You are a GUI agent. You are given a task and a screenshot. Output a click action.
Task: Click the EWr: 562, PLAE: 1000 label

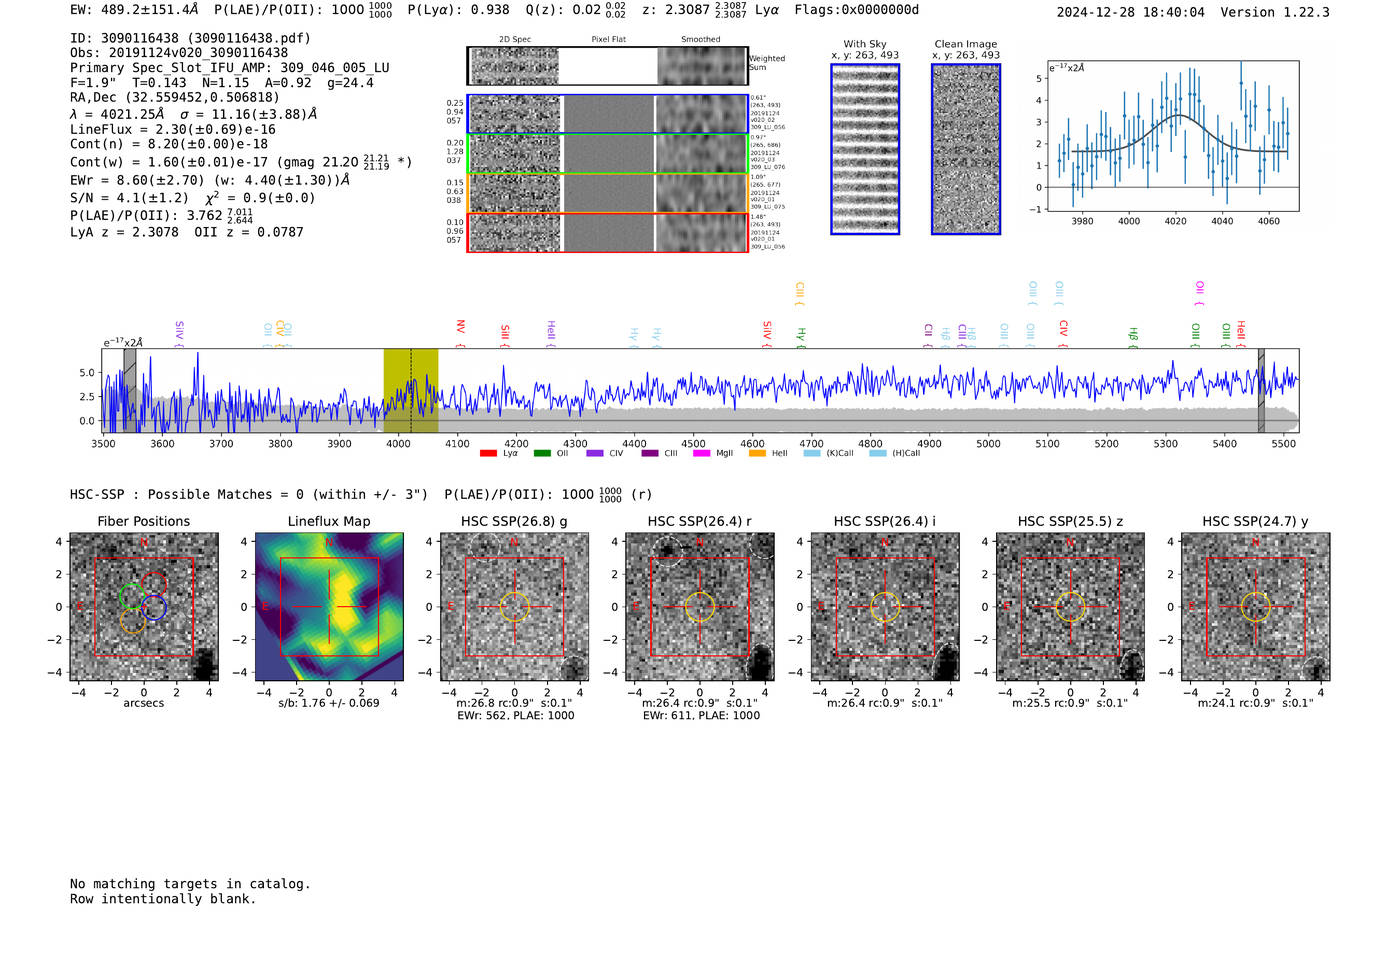tap(516, 716)
